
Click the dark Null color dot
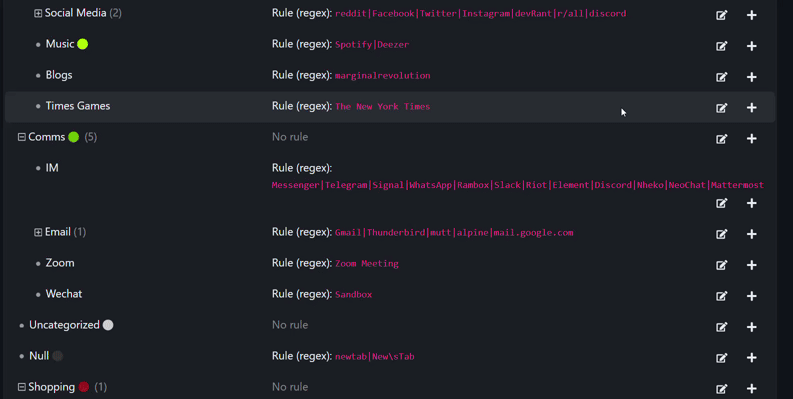[x=58, y=356]
